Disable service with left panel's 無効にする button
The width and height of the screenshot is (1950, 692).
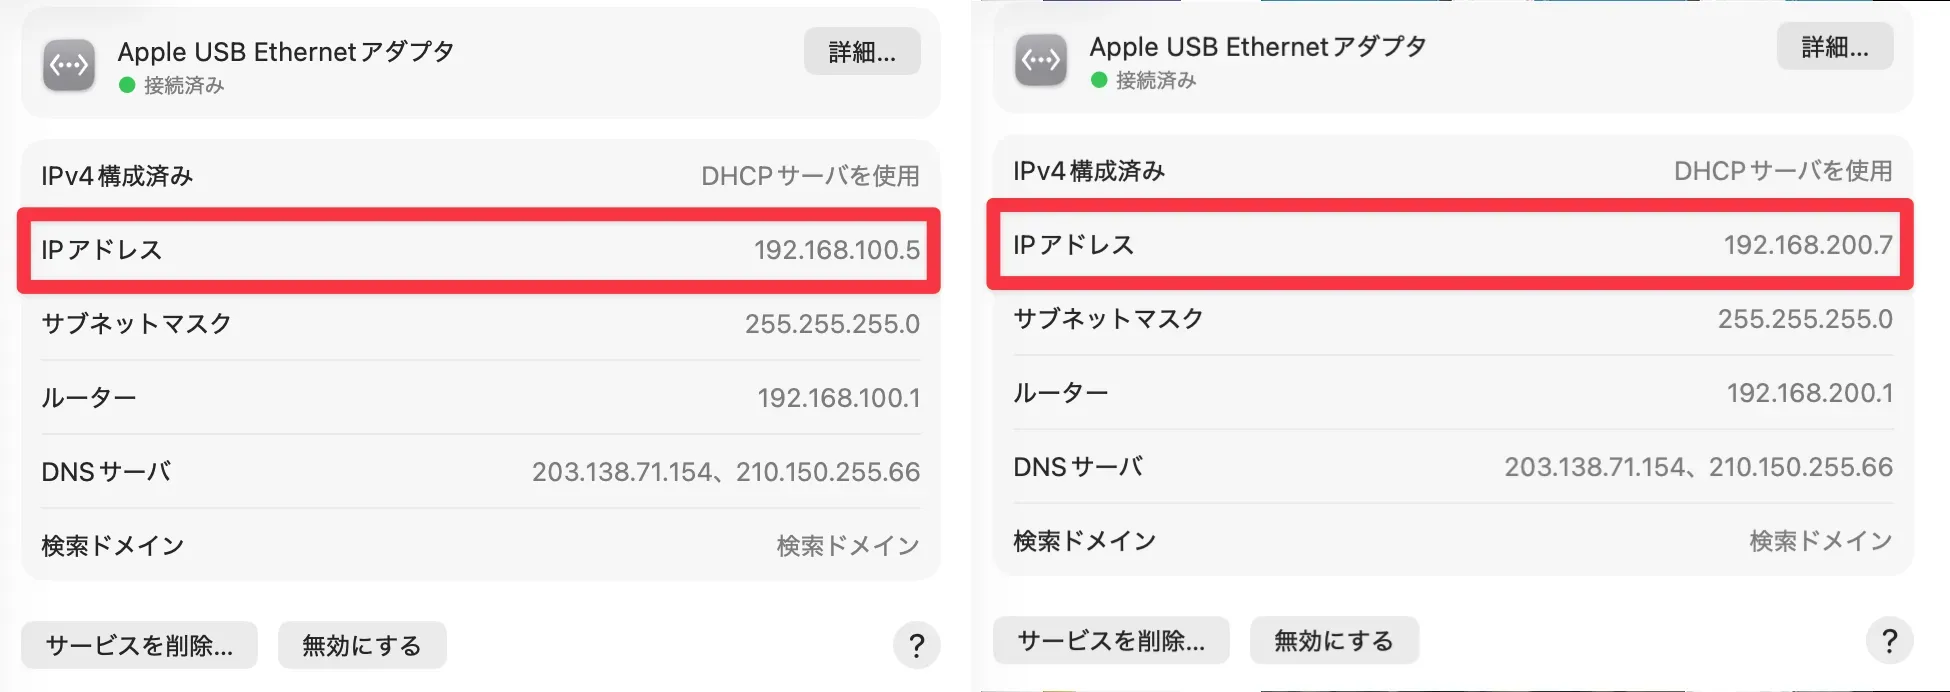coord(362,646)
